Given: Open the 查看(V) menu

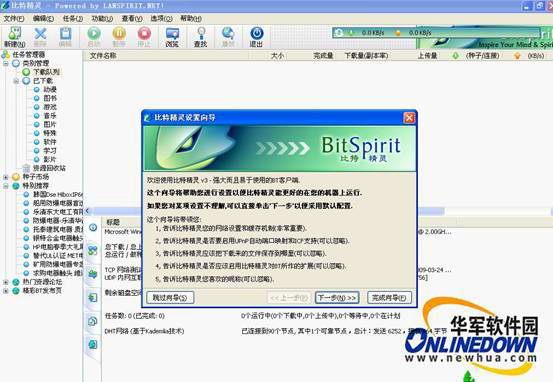Looking at the screenshot, I should click(132, 18).
